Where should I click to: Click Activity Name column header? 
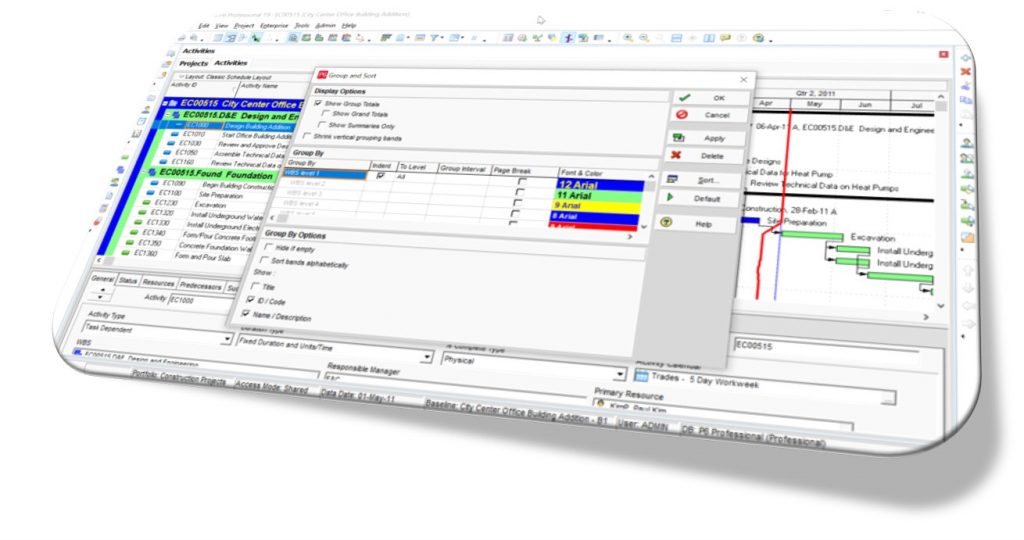point(259,86)
